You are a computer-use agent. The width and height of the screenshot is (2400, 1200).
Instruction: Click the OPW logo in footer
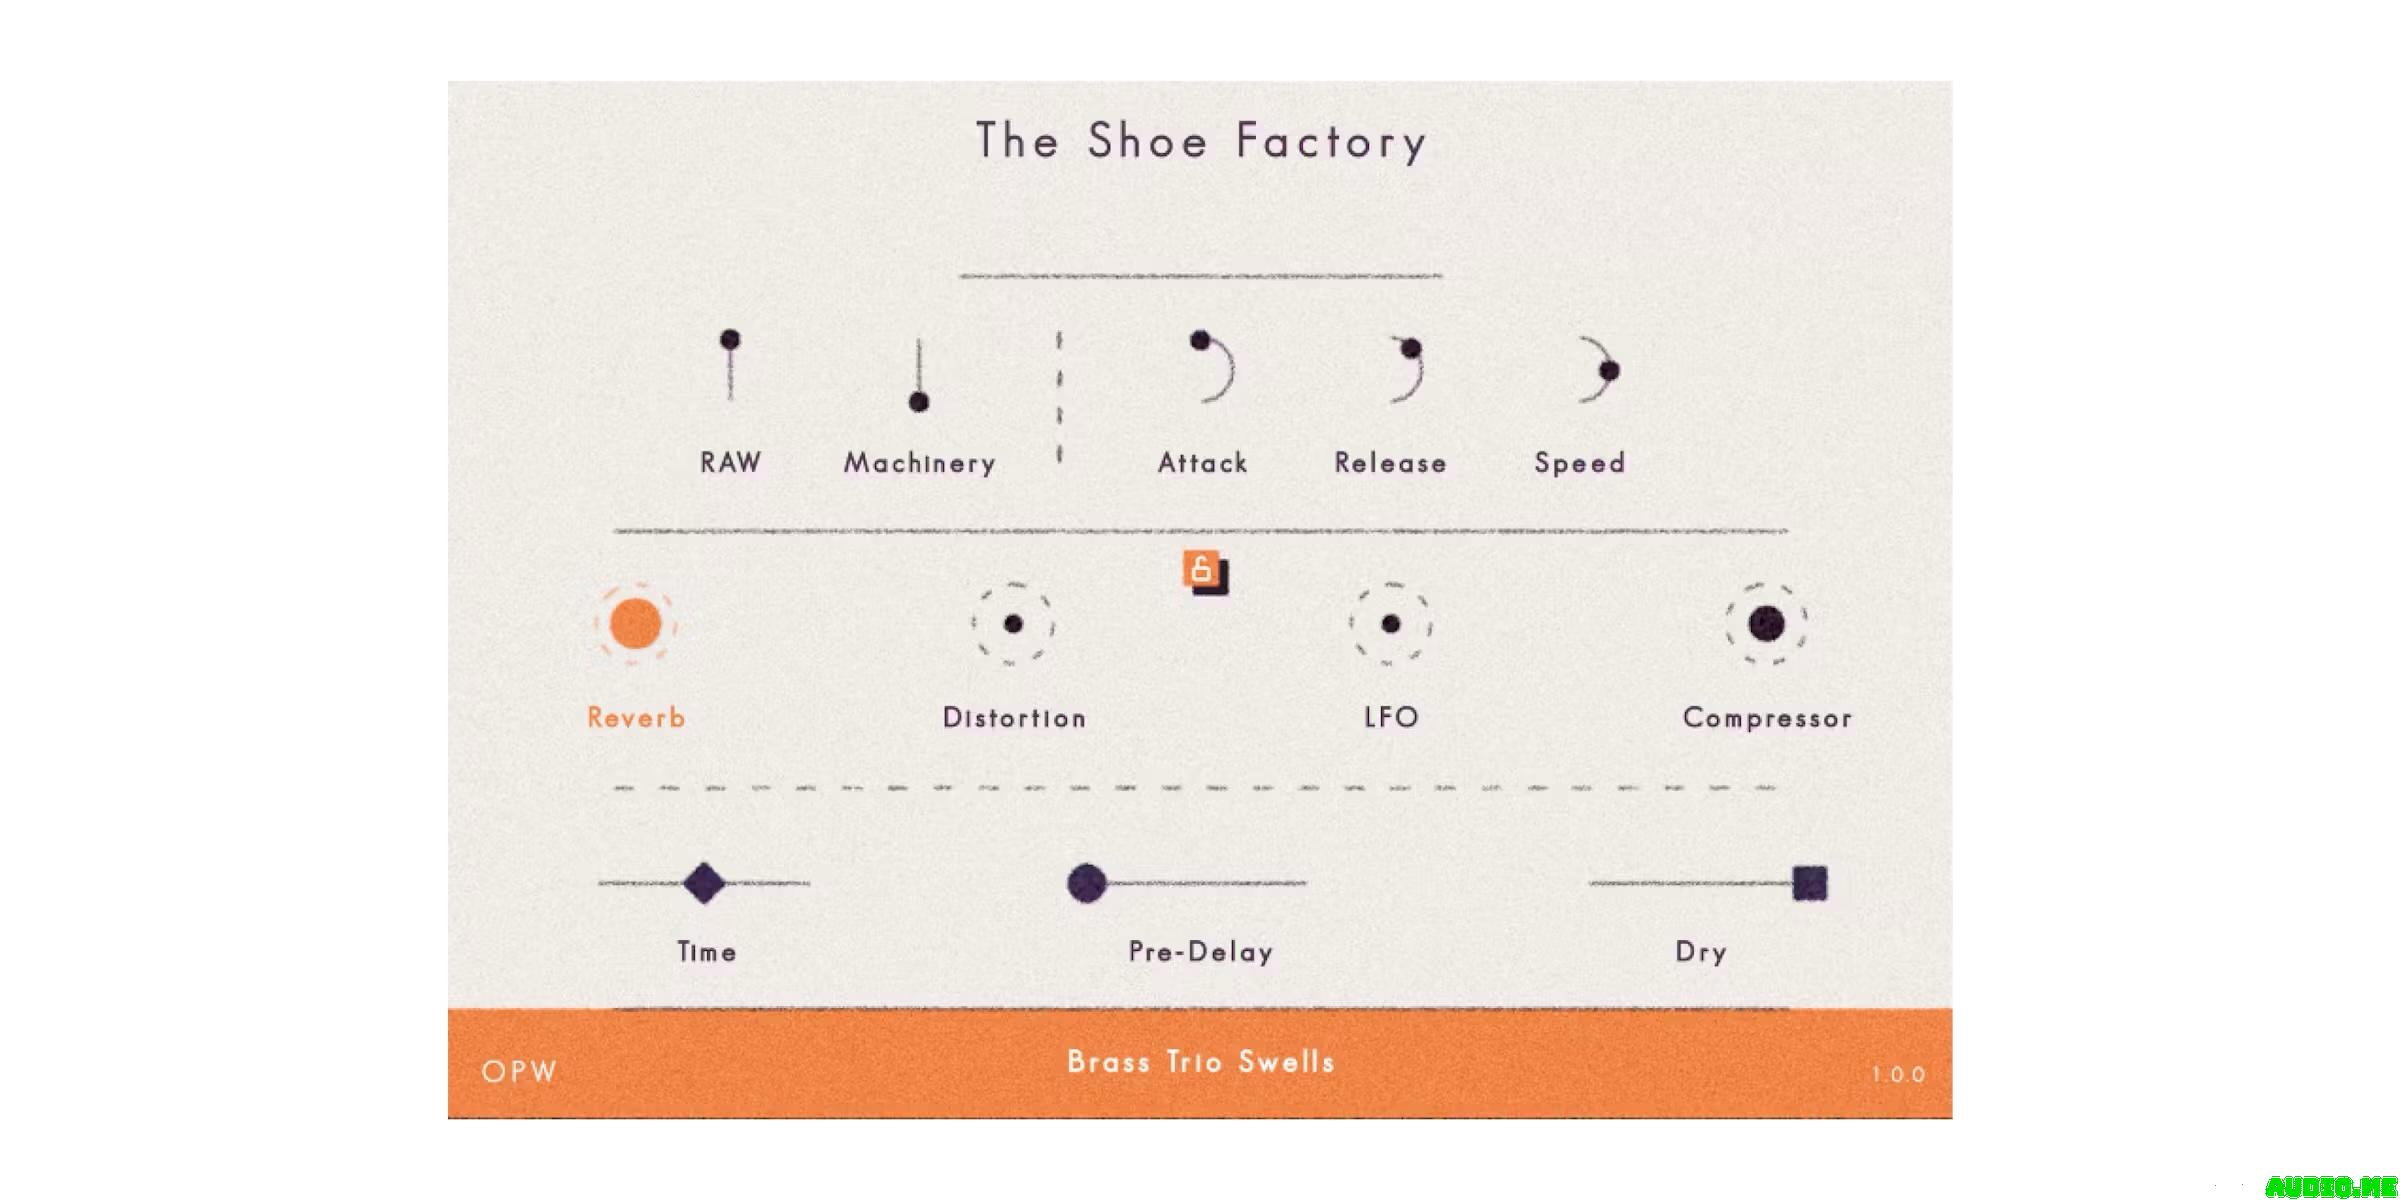[x=519, y=1072]
